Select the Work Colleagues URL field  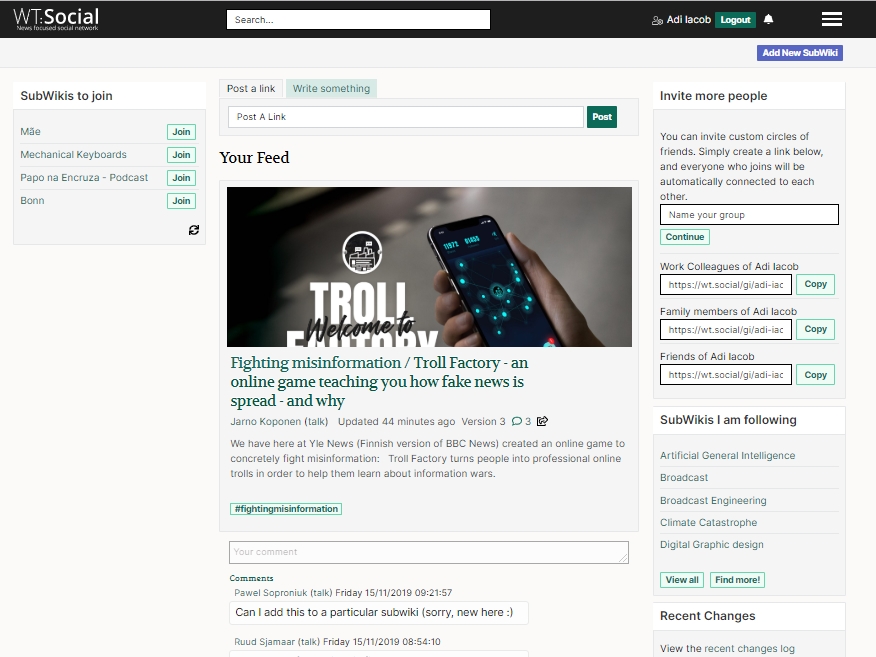click(726, 284)
